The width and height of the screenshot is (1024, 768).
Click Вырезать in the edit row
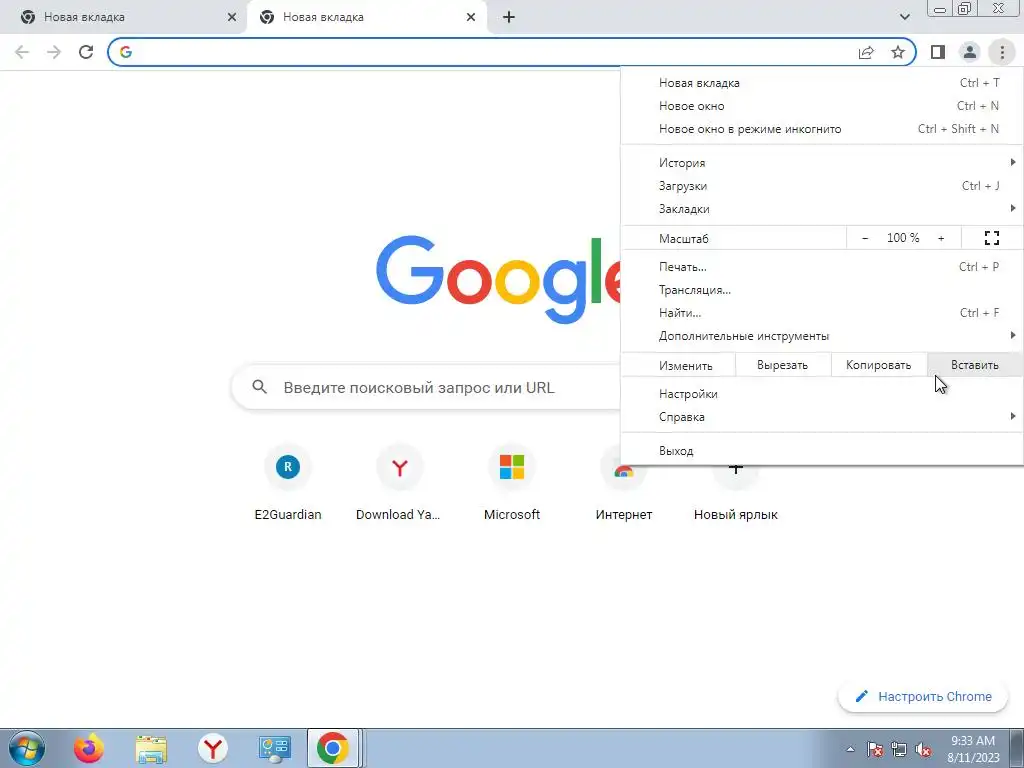pos(782,365)
